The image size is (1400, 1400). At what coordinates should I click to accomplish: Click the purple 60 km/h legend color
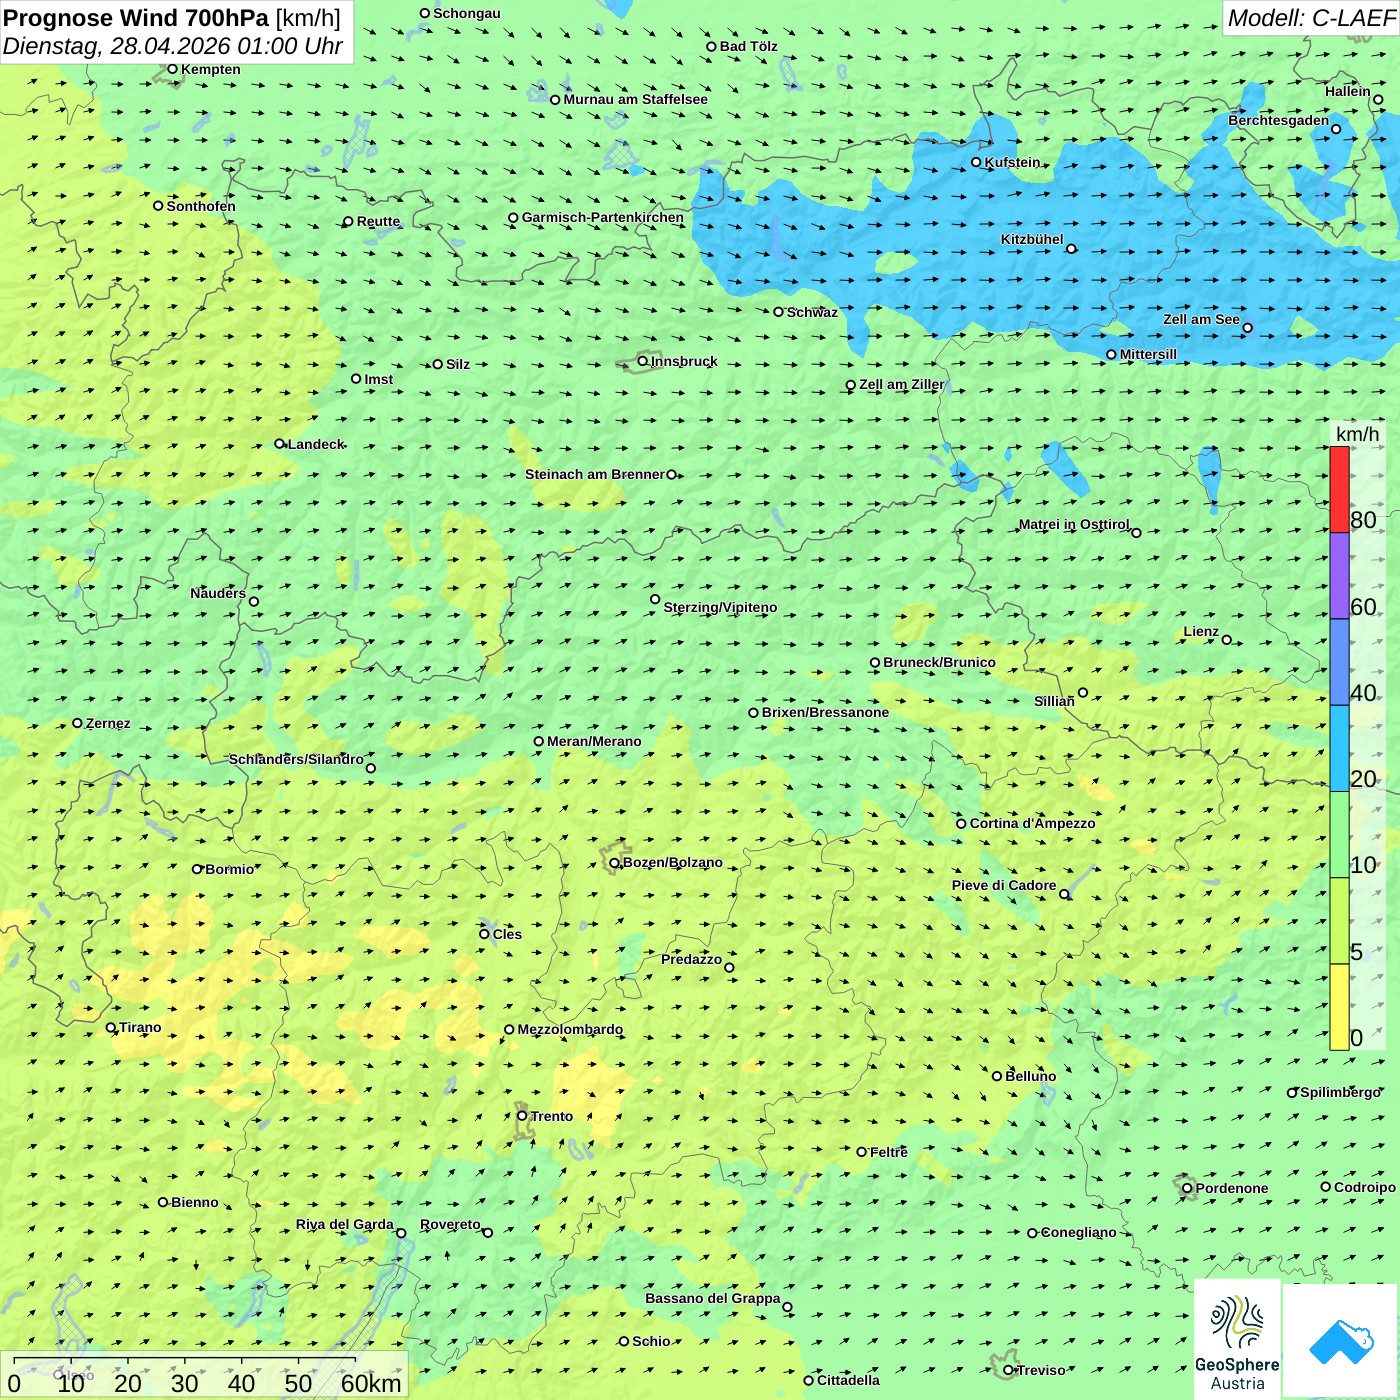coord(1339,576)
